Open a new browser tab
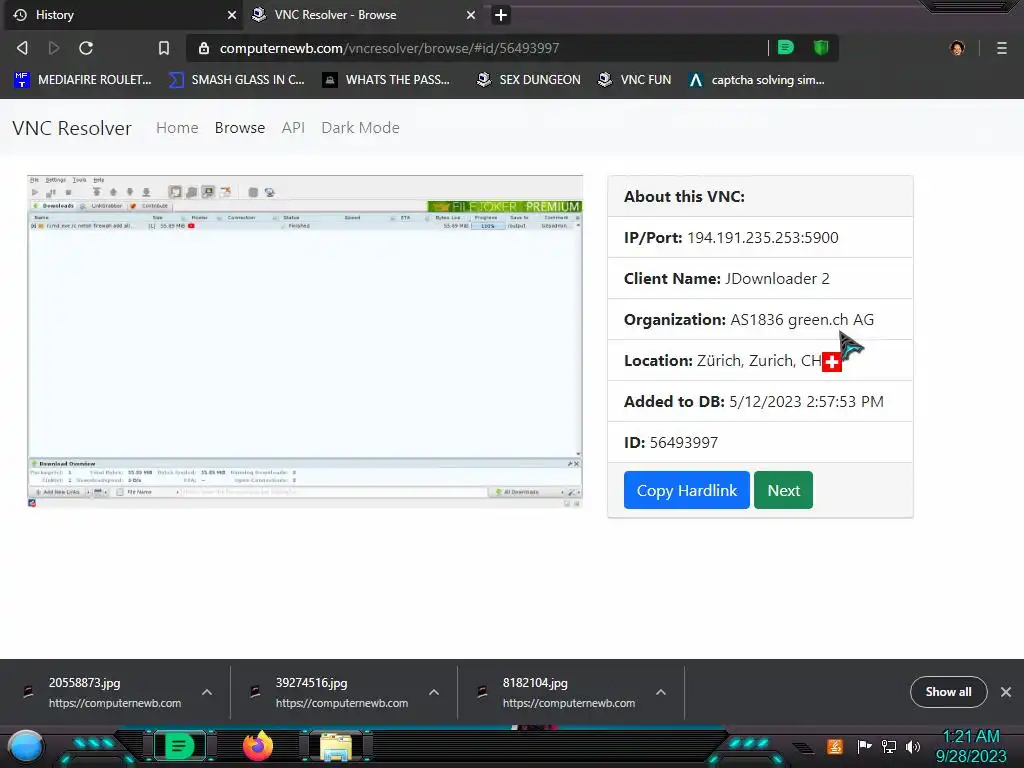1024x768 pixels. pyautogui.click(x=501, y=14)
